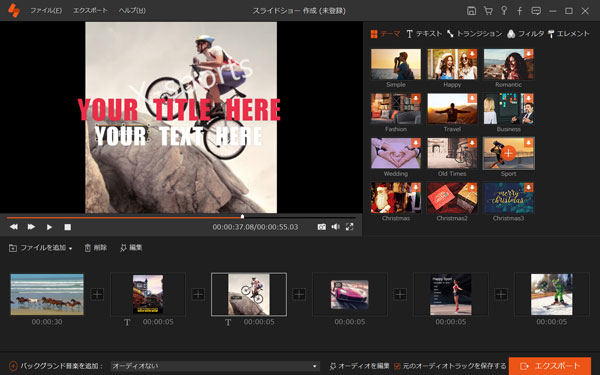The width and height of the screenshot is (600, 375).
Task: Download the Christmas theme via arrow badge
Action: (416, 188)
